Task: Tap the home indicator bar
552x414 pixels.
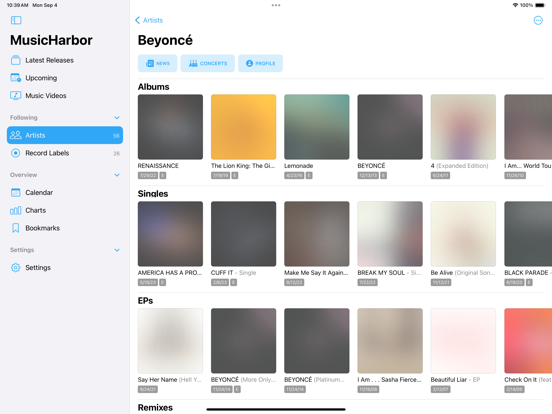Action: [x=276, y=409]
